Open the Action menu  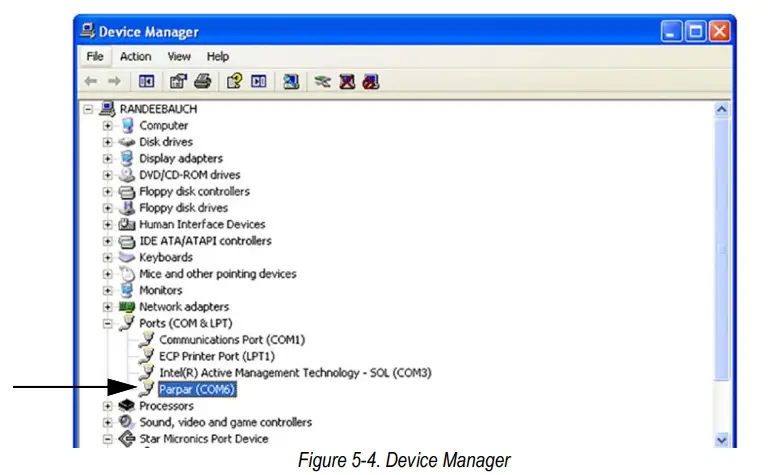coord(135,57)
